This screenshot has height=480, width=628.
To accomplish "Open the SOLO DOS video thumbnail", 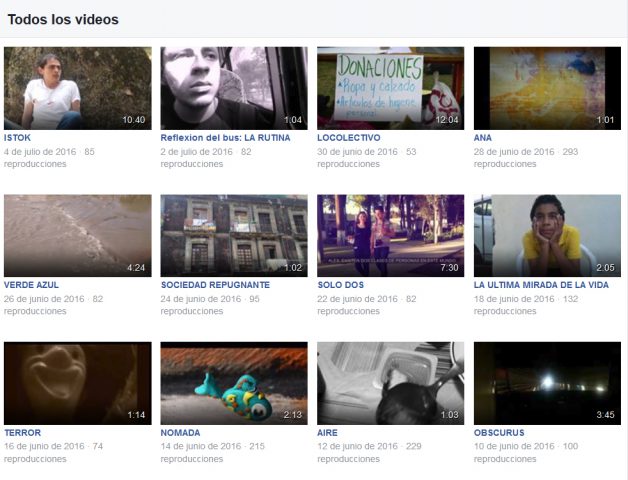I will tap(390, 235).
